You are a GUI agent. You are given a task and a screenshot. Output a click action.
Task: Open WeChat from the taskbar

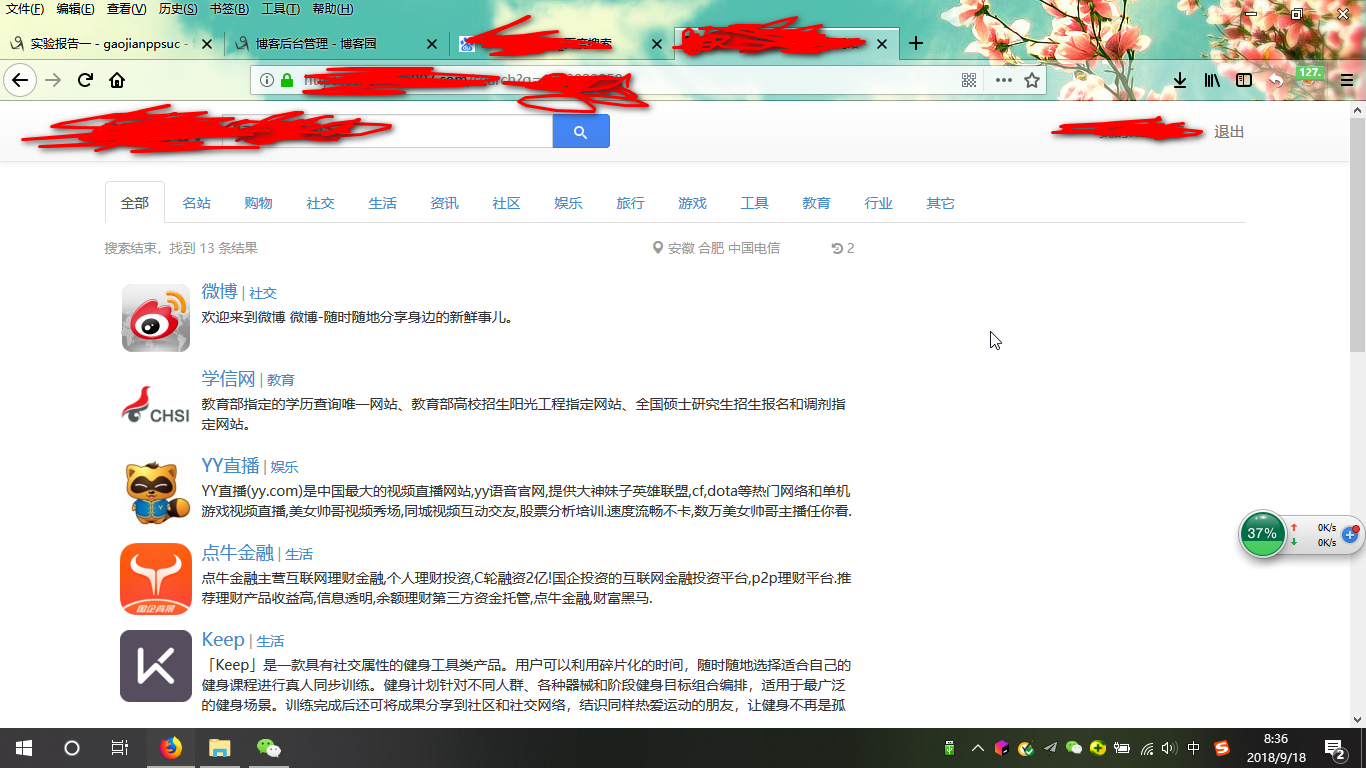(x=268, y=748)
